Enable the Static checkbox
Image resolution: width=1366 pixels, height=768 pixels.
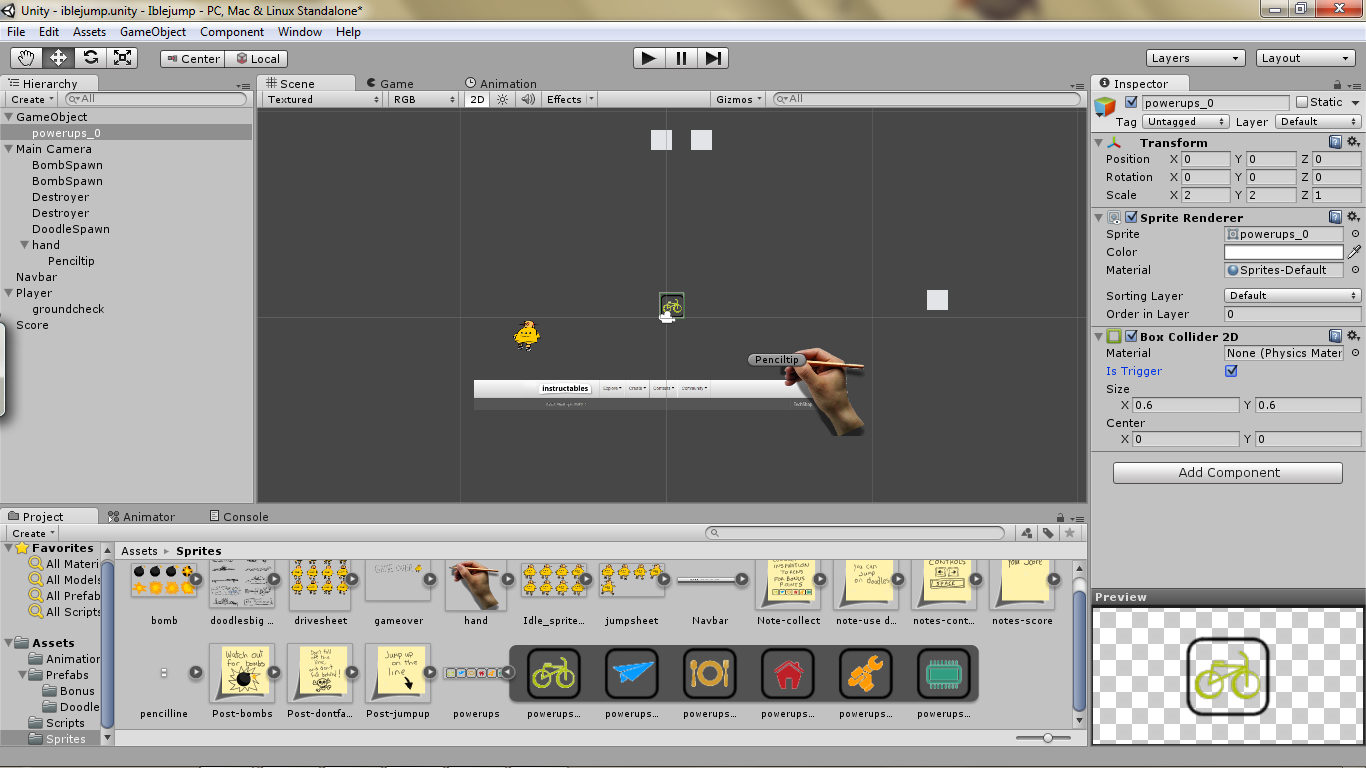point(1302,102)
